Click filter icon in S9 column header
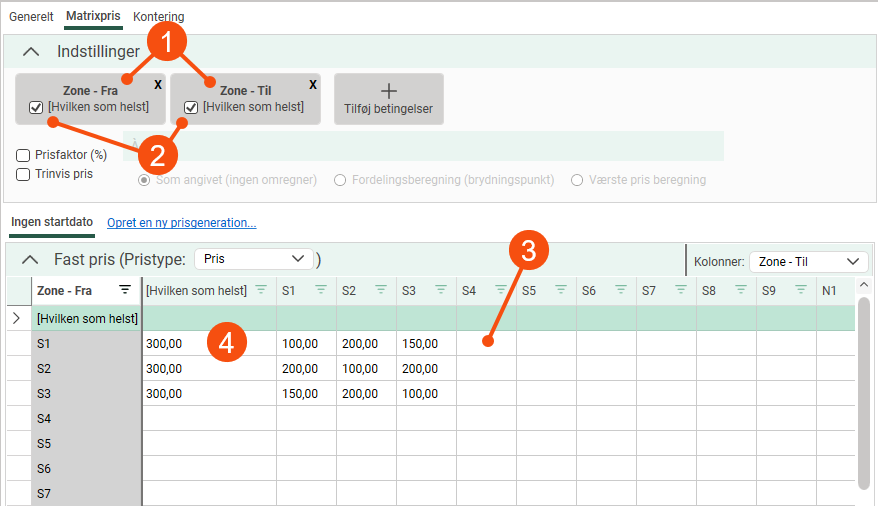Viewport: 878px width, 506px height. point(801,290)
